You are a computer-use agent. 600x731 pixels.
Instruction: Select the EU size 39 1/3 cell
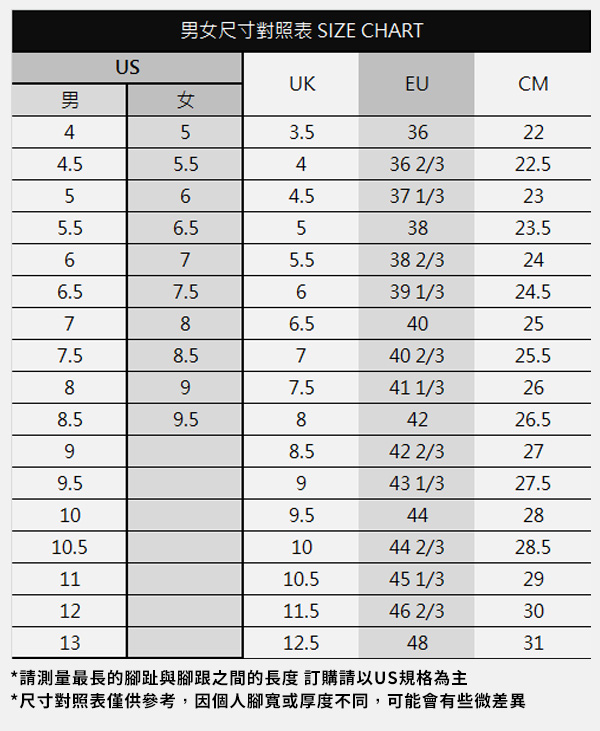click(x=417, y=292)
